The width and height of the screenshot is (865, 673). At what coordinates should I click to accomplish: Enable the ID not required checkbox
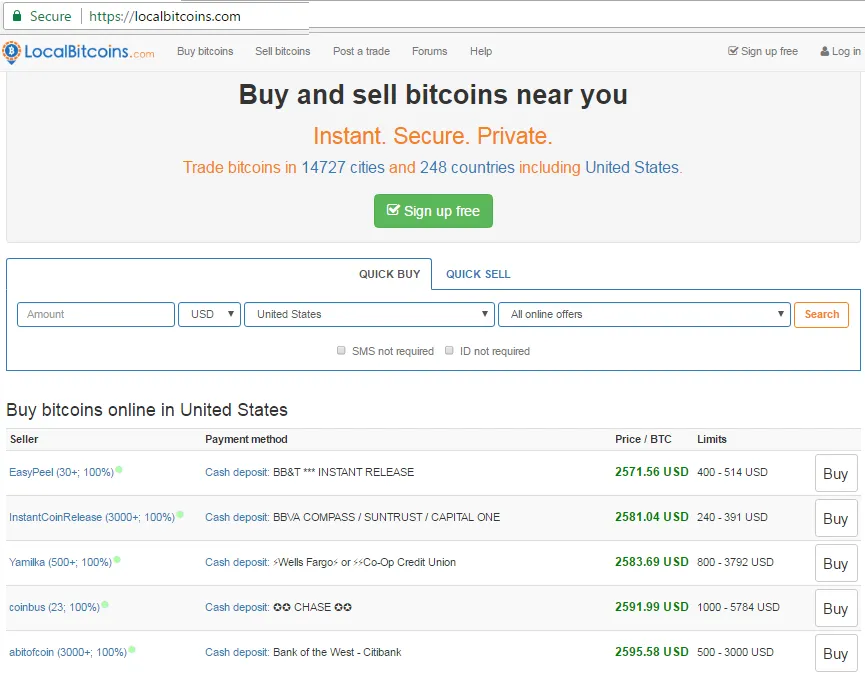point(449,350)
